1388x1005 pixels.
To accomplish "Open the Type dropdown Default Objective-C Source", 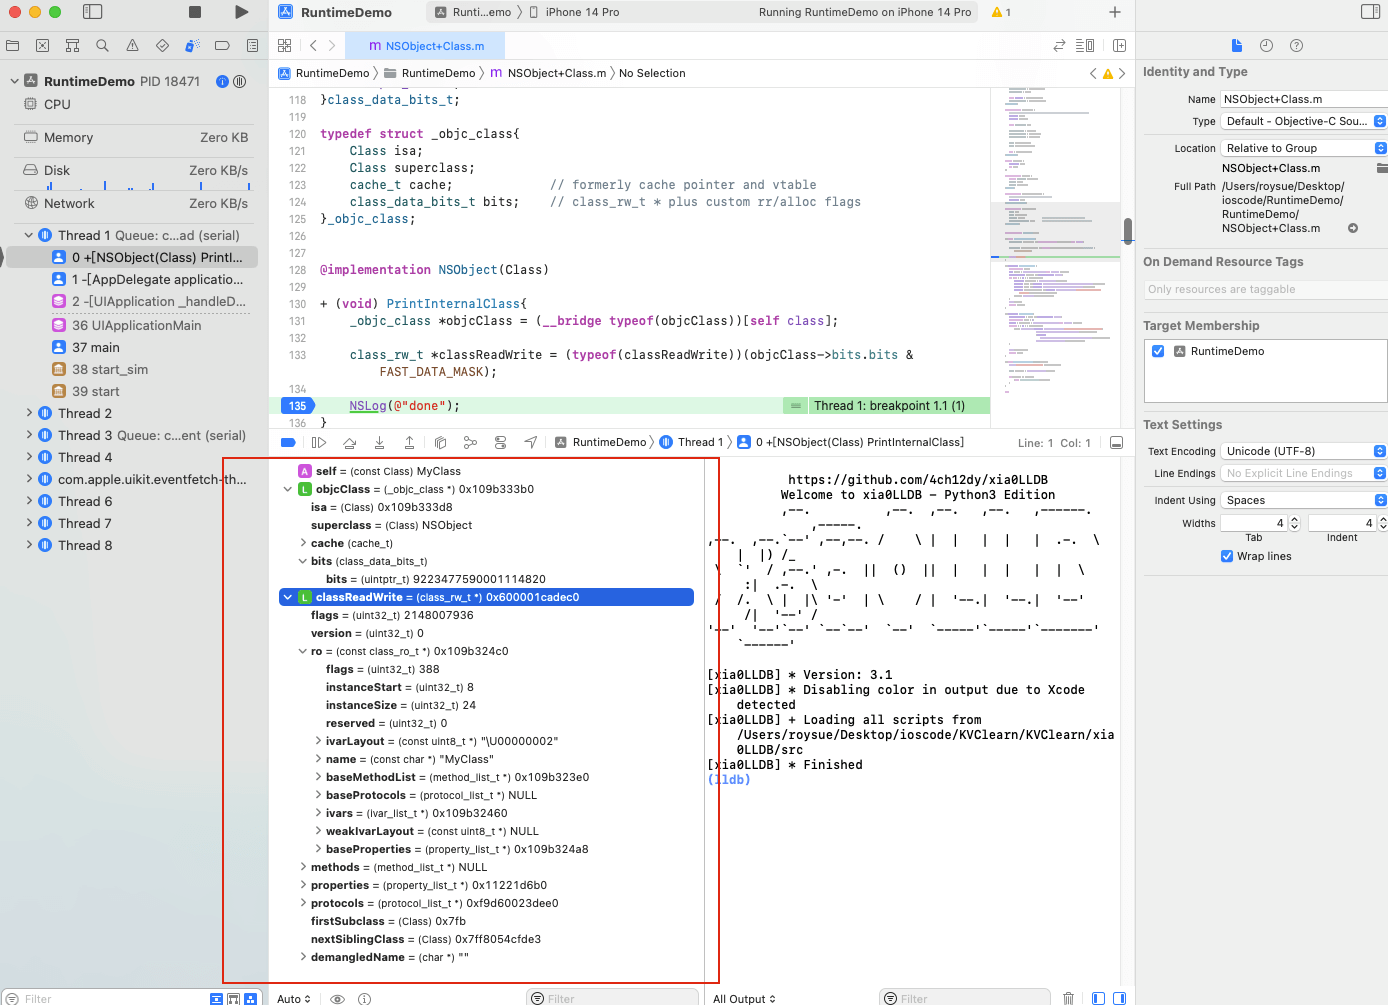I will 1304,121.
